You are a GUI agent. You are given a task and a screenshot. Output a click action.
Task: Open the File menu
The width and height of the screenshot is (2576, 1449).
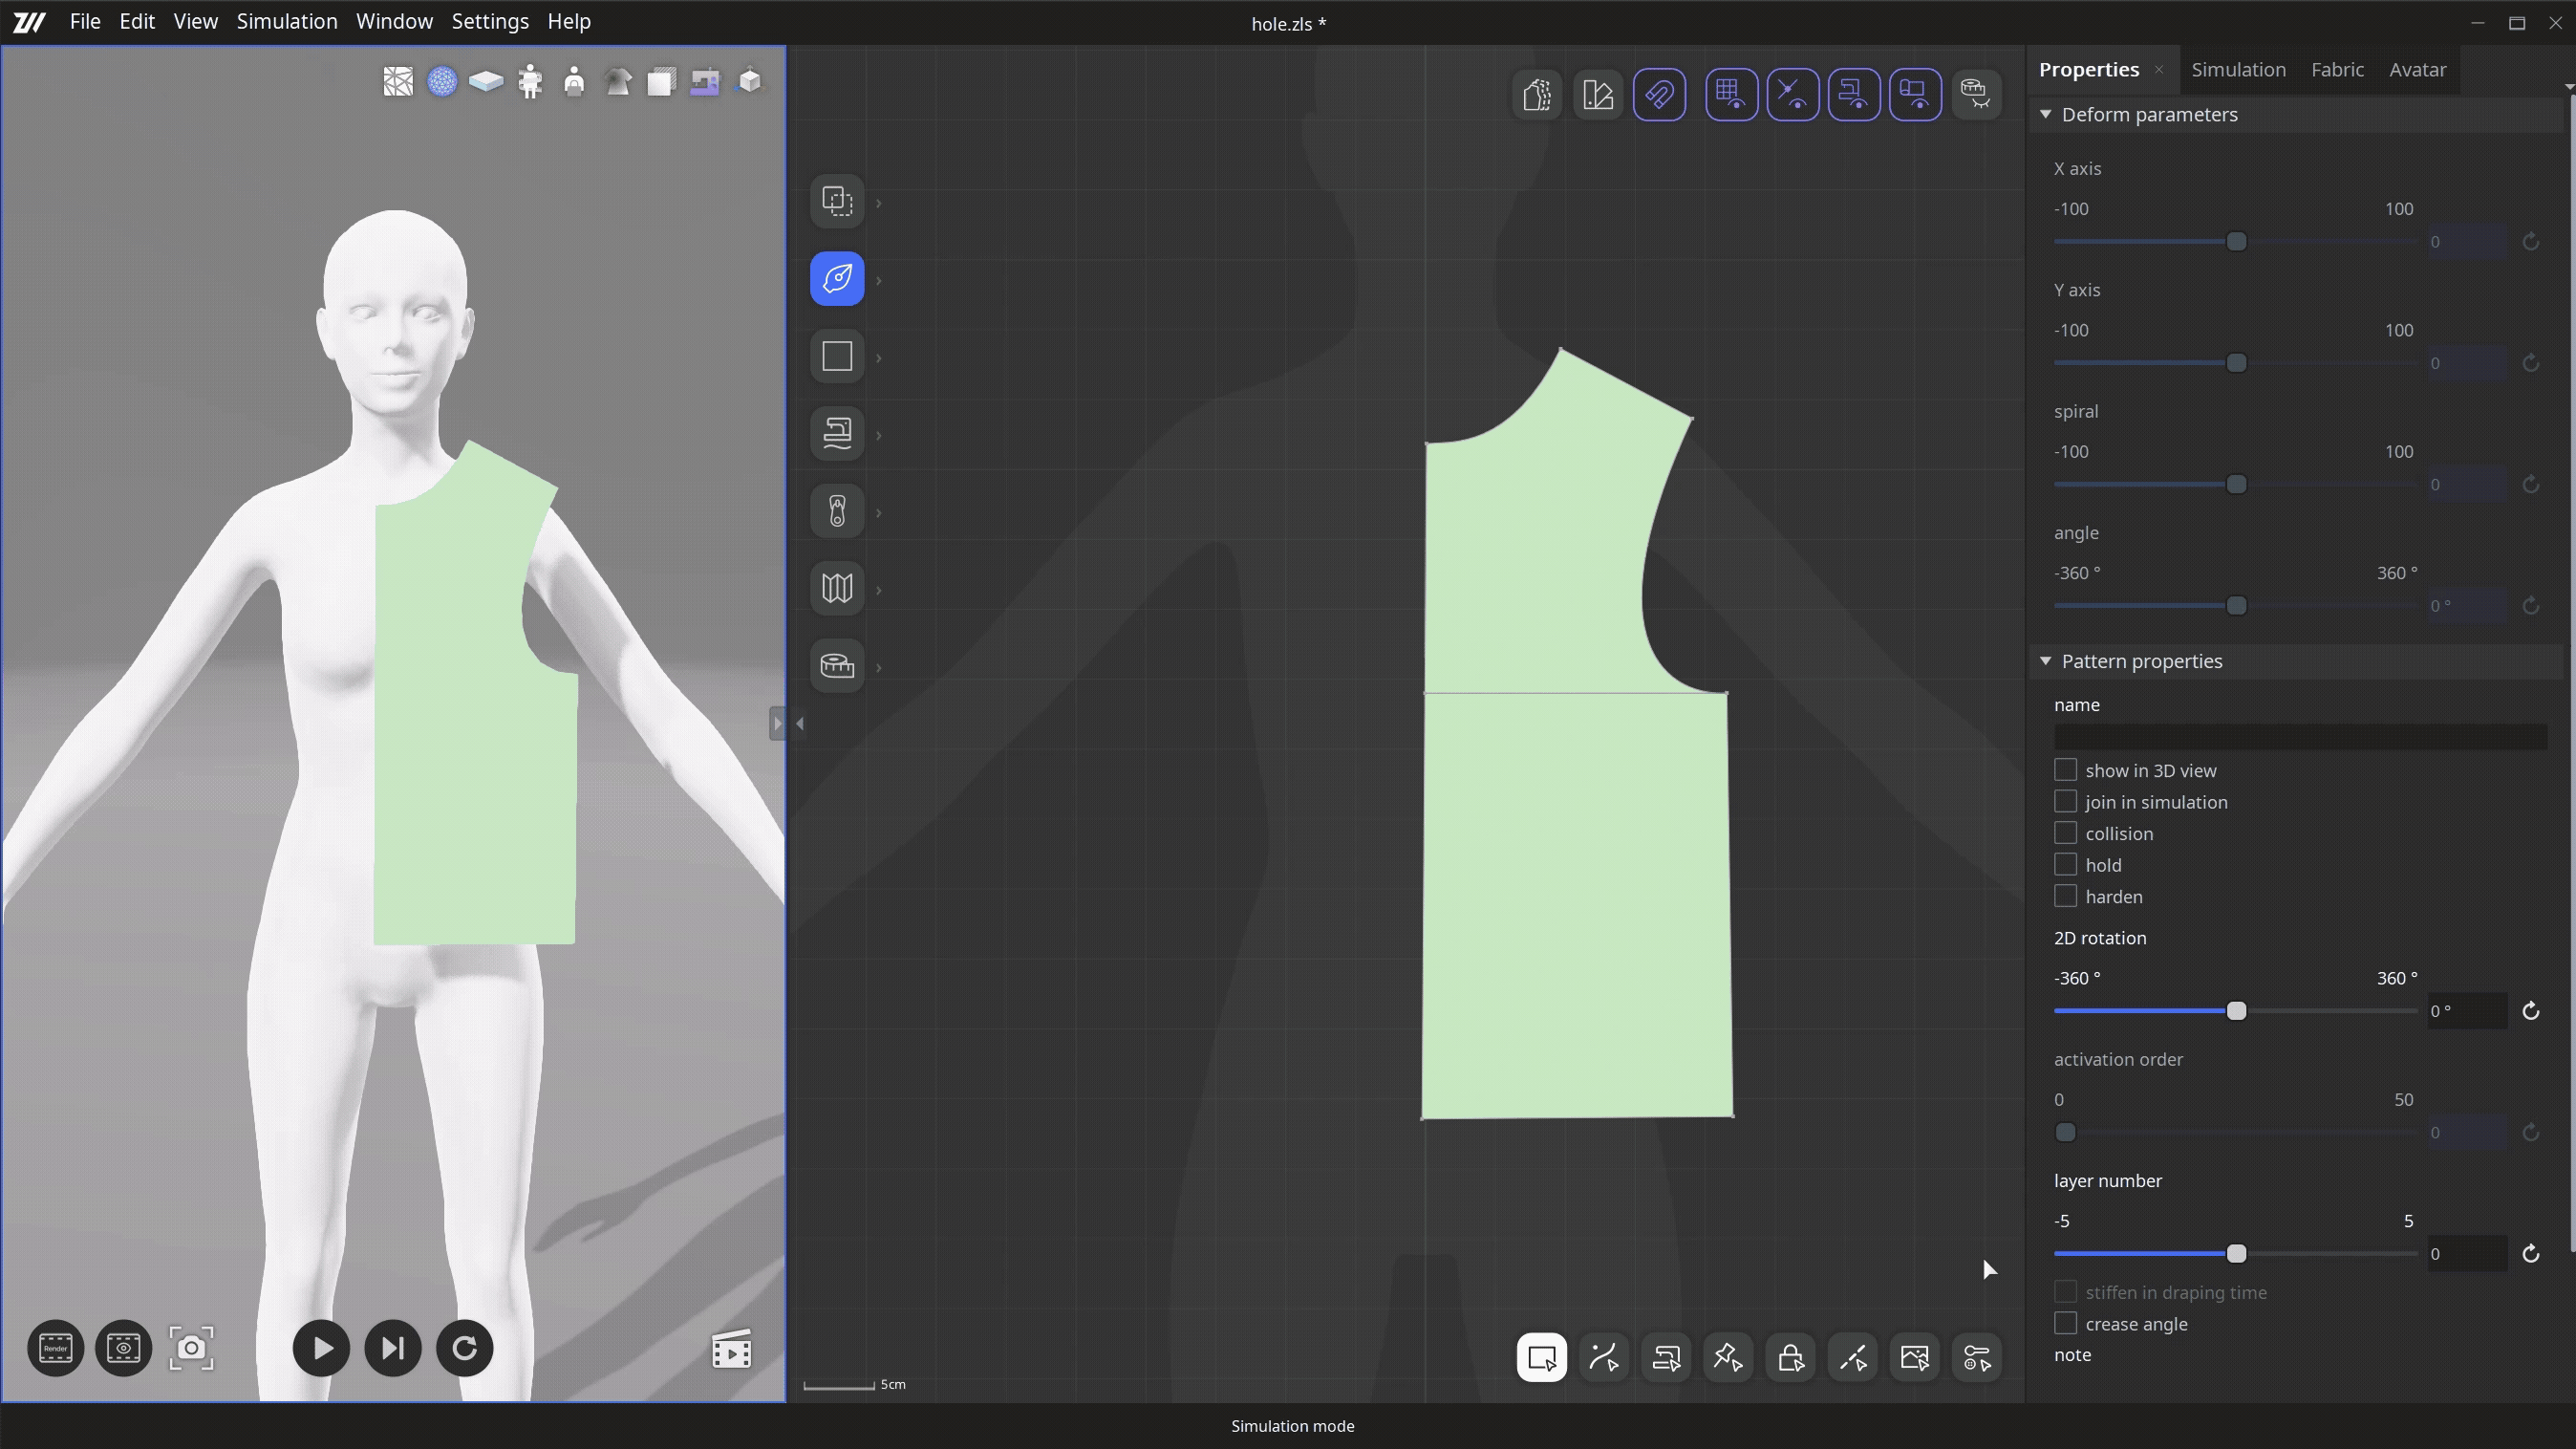(x=85, y=21)
